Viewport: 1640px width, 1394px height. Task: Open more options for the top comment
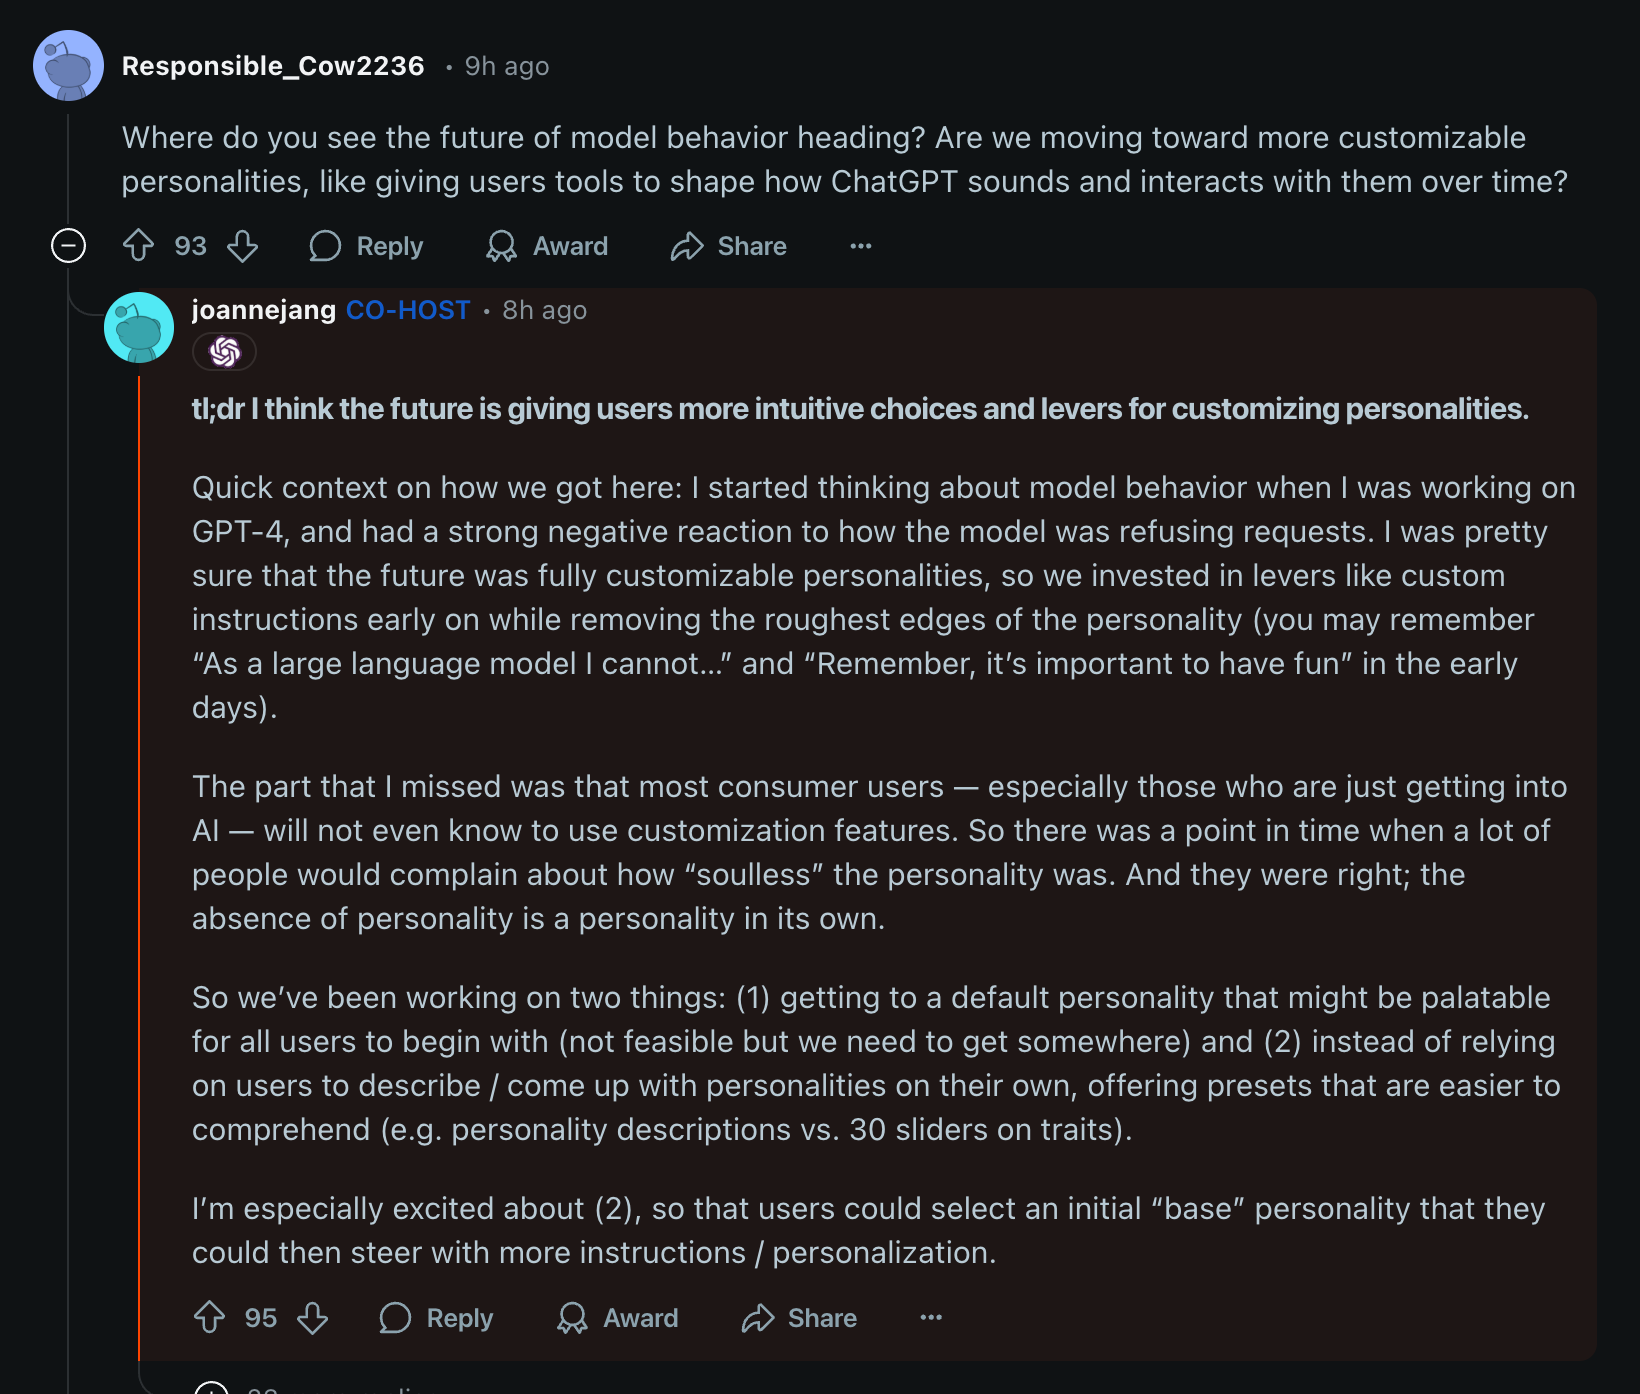click(861, 246)
